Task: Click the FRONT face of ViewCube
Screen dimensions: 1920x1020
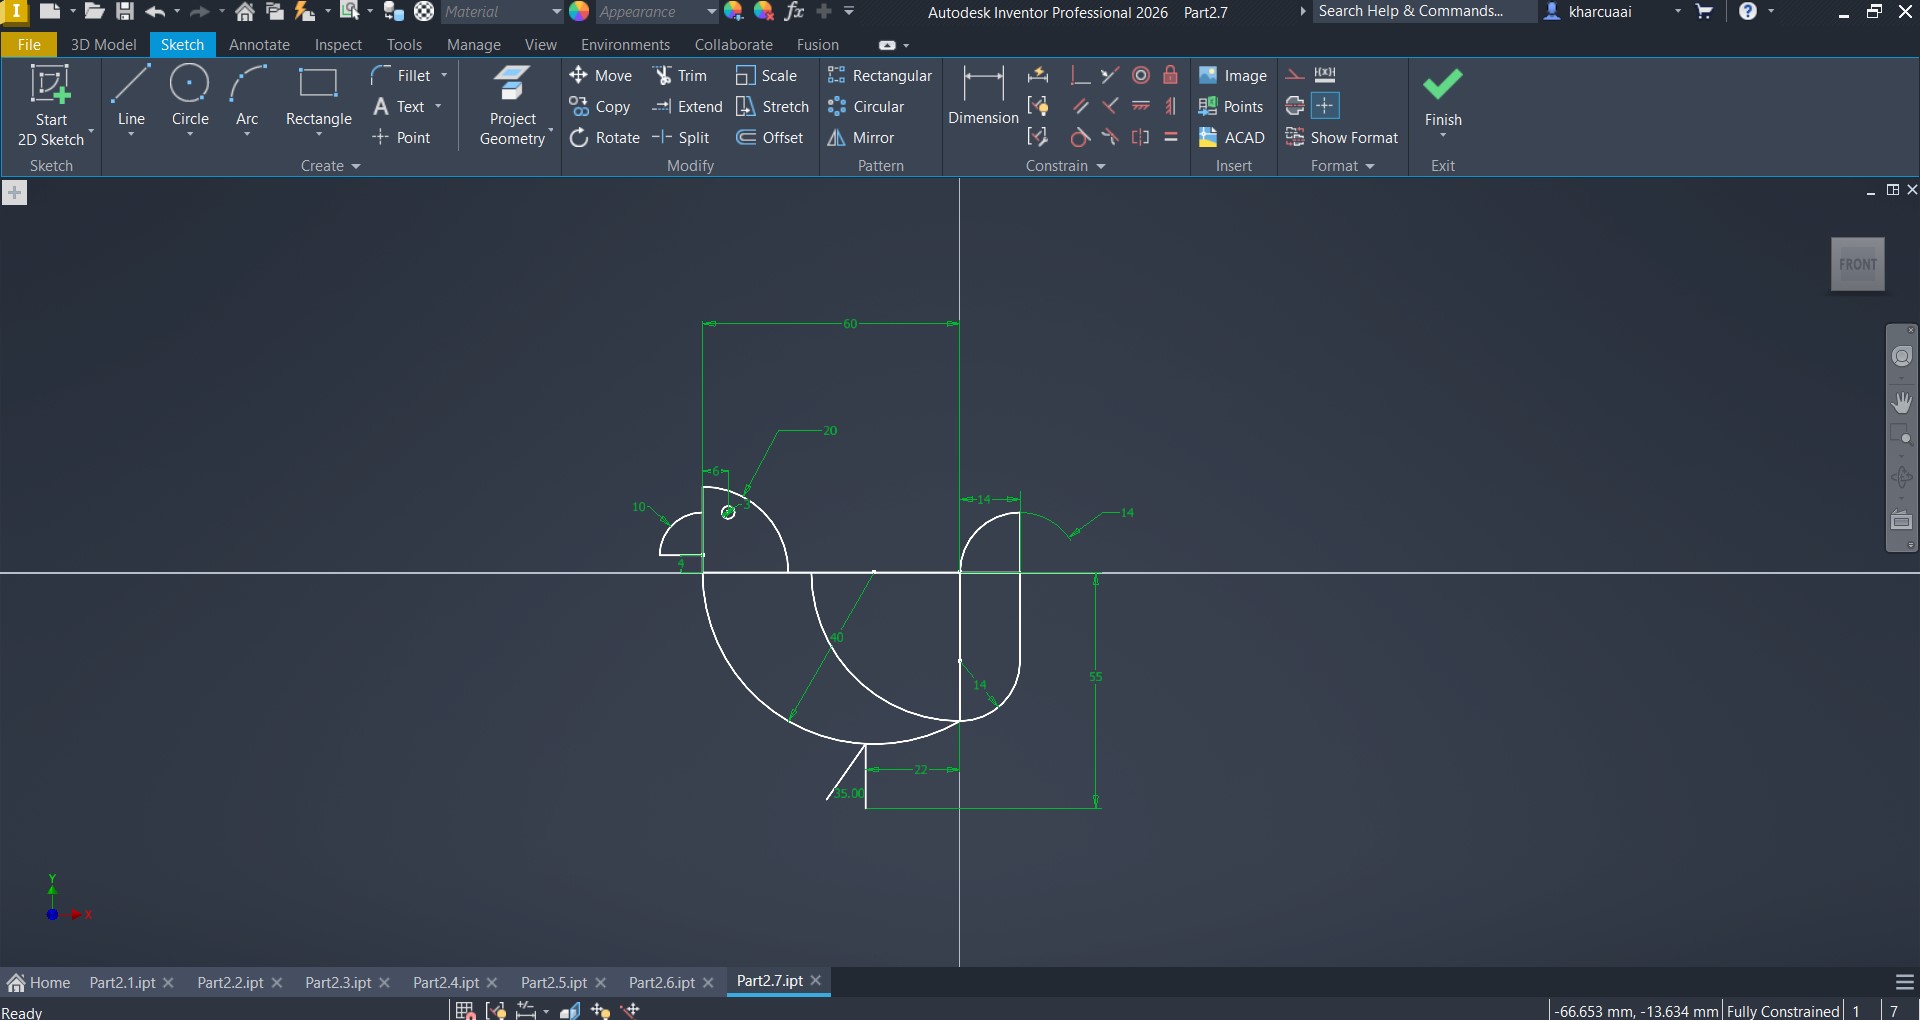Action: tap(1857, 265)
